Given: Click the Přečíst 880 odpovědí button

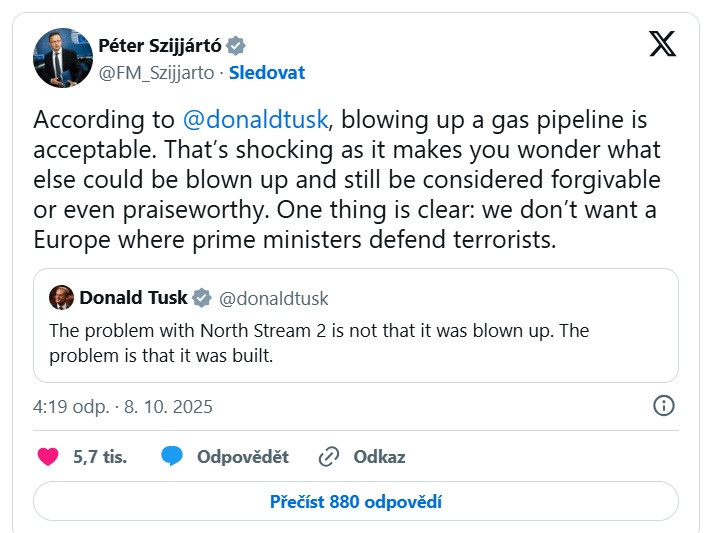Looking at the screenshot, I should coord(356,502).
